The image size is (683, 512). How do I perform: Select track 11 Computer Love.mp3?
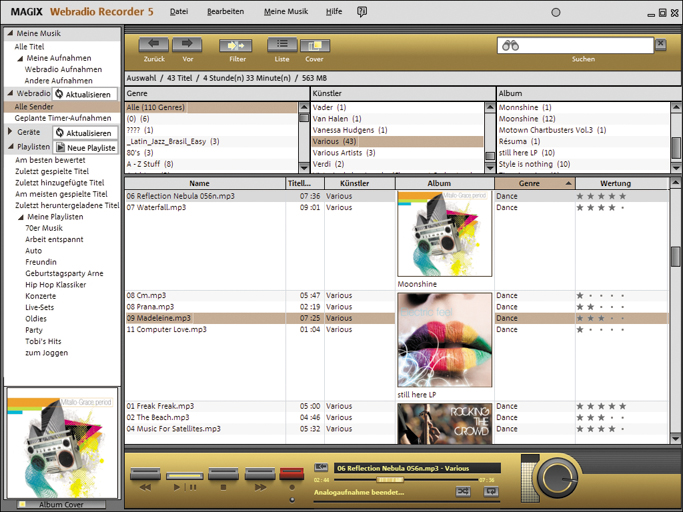pyautogui.click(x=166, y=329)
